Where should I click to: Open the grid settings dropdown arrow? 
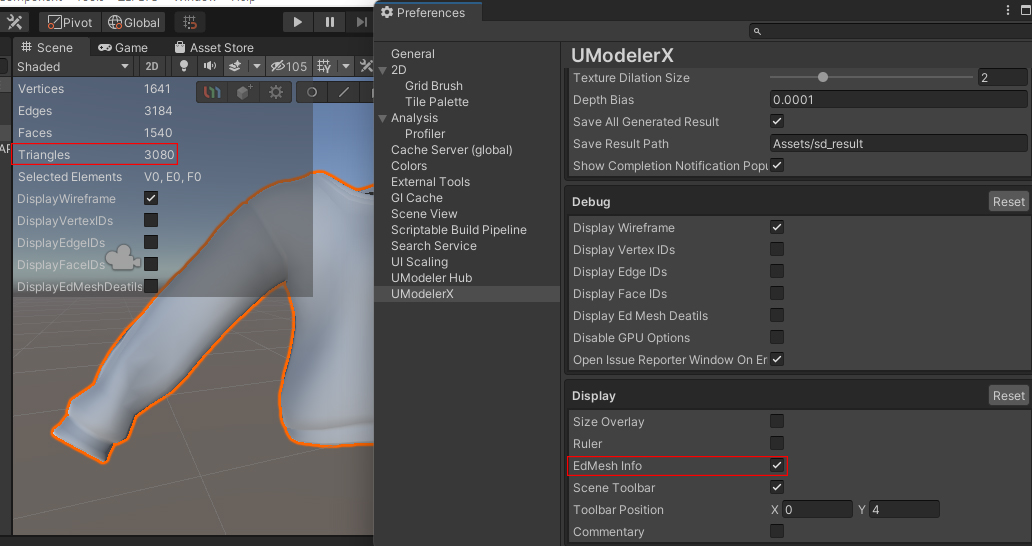click(346, 66)
